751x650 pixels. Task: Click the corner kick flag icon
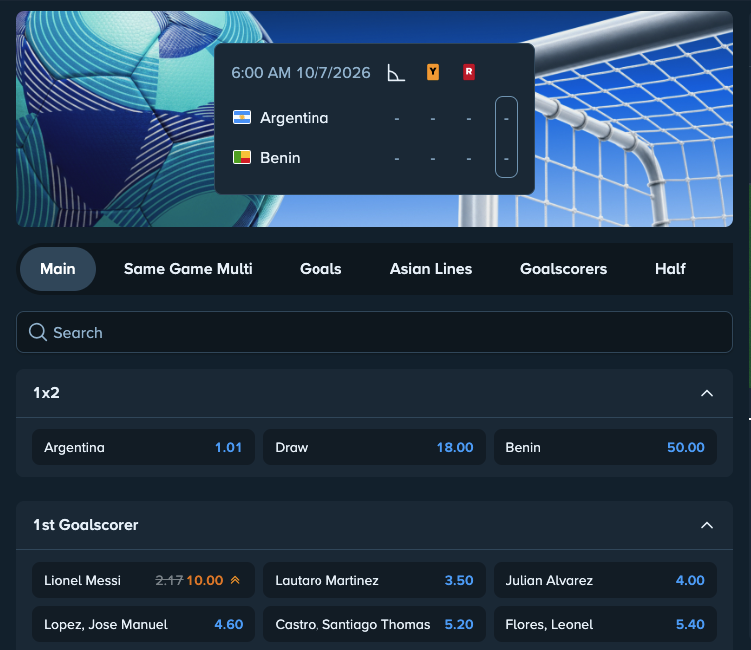(x=396, y=73)
